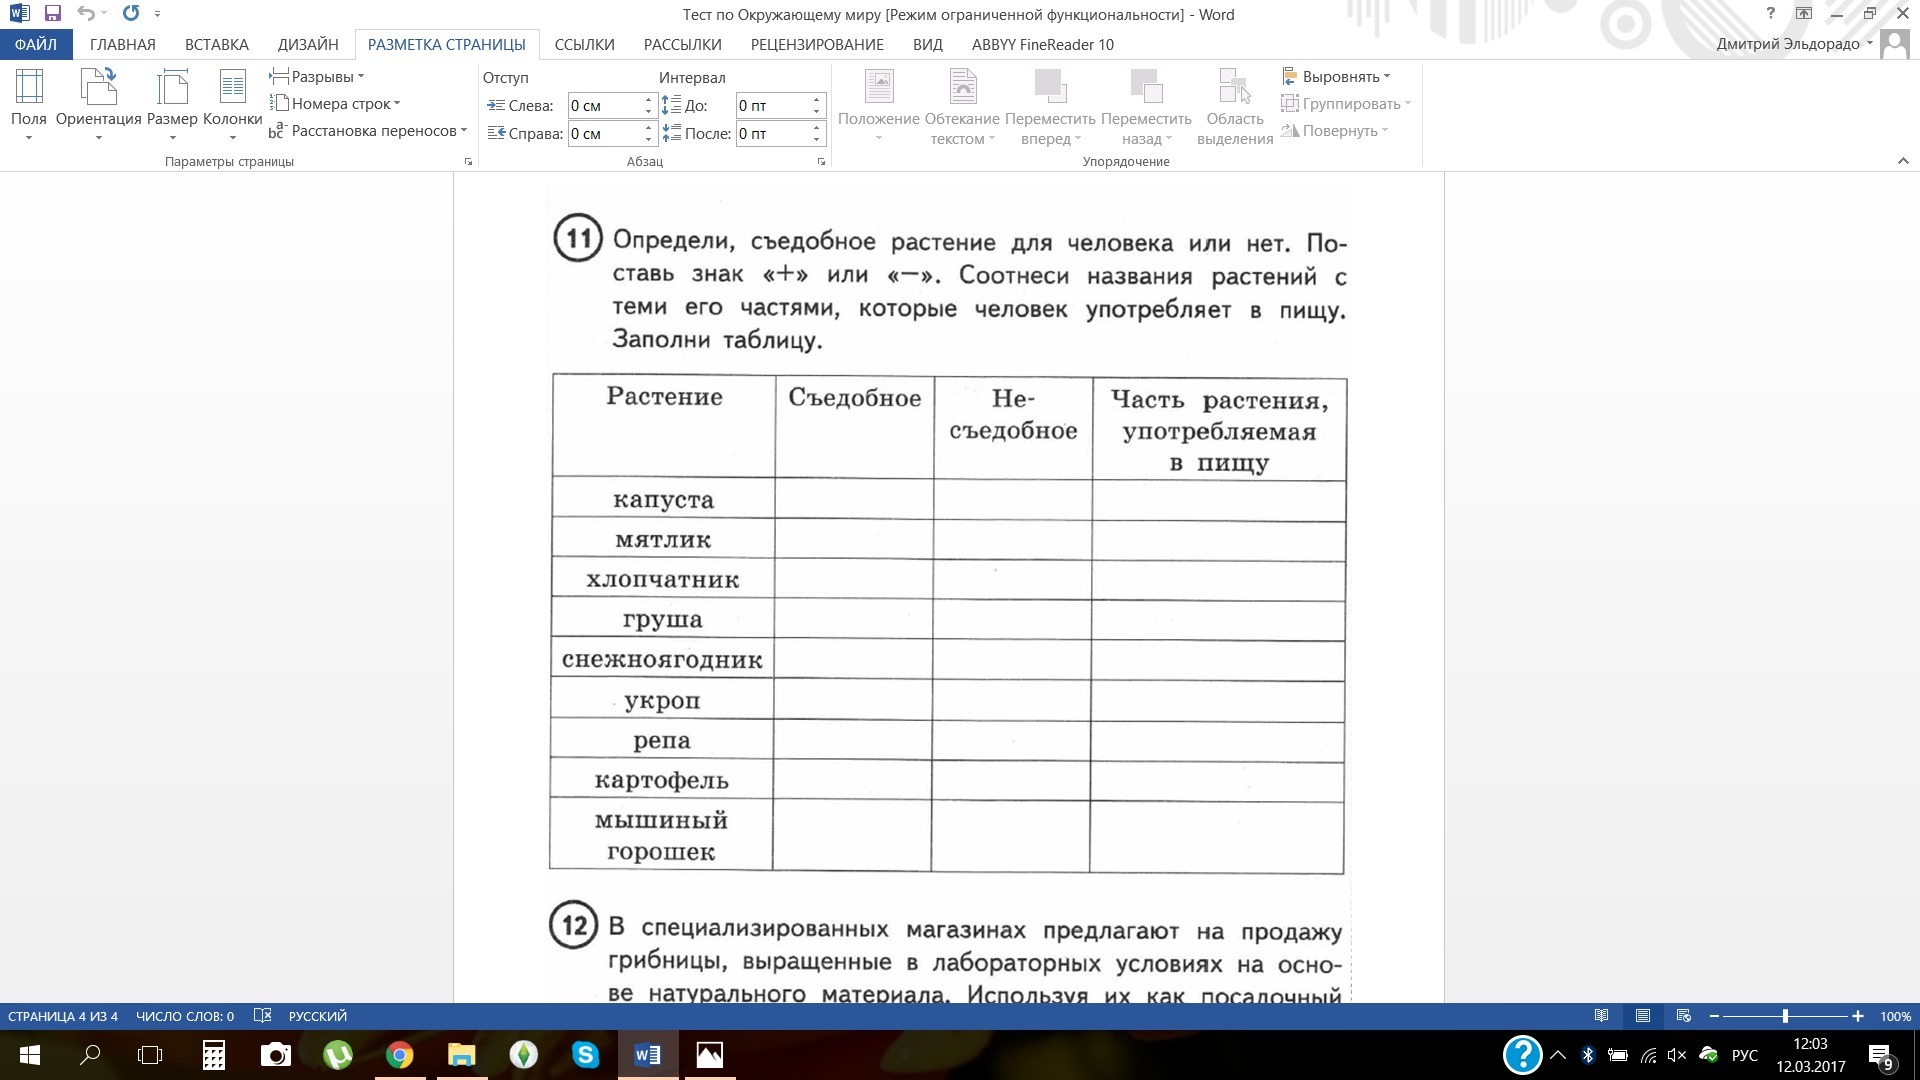Image resolution: width=1920 pixels, height=1080 pixels.
Task: Open the Область выделения selection pane
Action: click(1235, 107)
